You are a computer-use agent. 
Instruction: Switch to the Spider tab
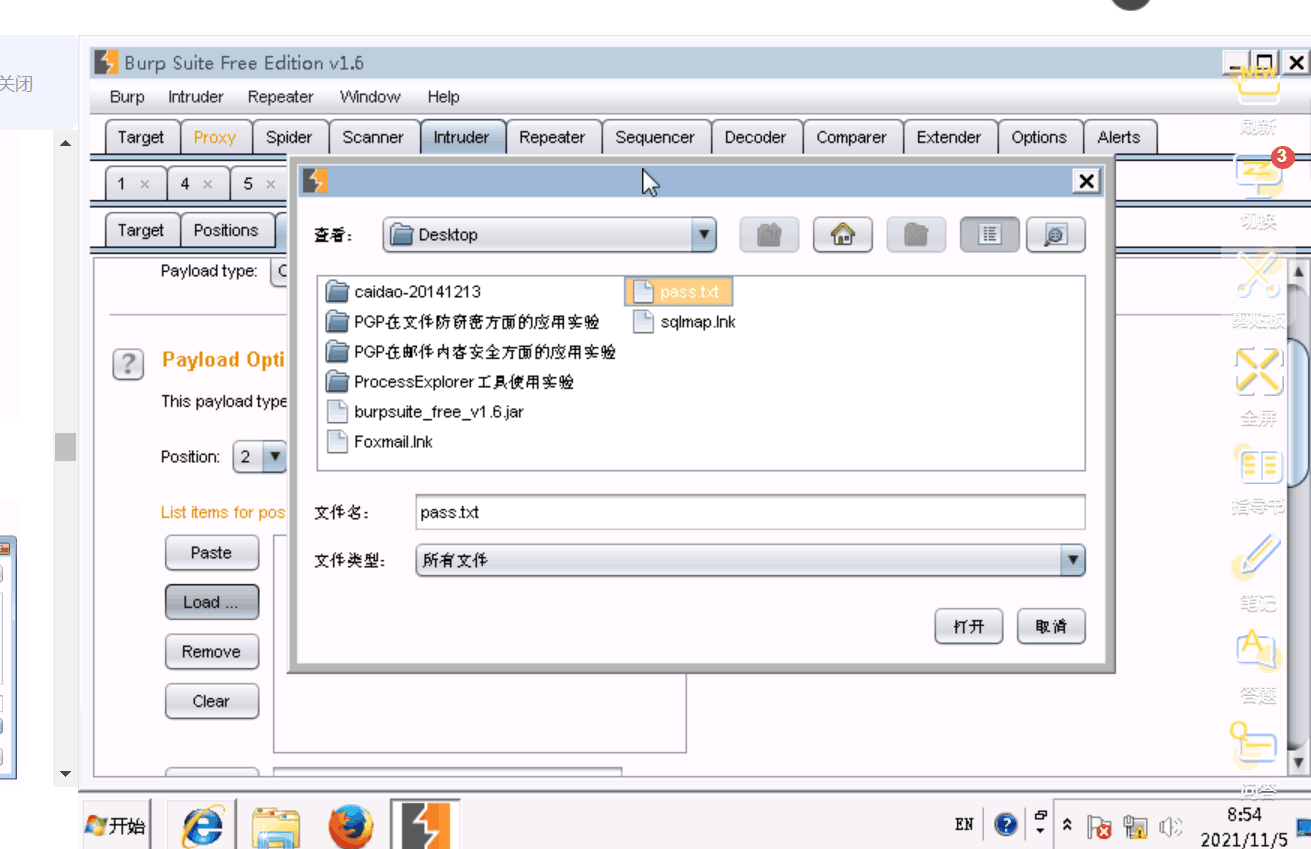(x=289, y=138)
